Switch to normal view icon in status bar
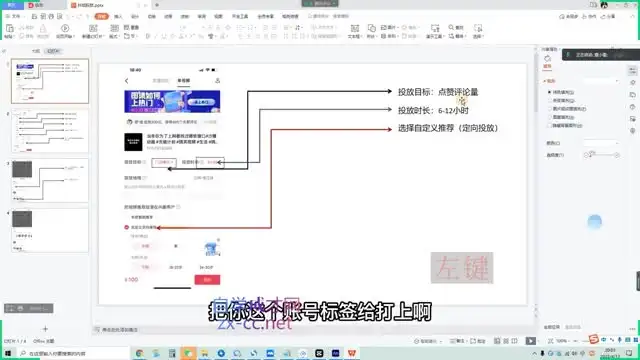 pos(497,341)
